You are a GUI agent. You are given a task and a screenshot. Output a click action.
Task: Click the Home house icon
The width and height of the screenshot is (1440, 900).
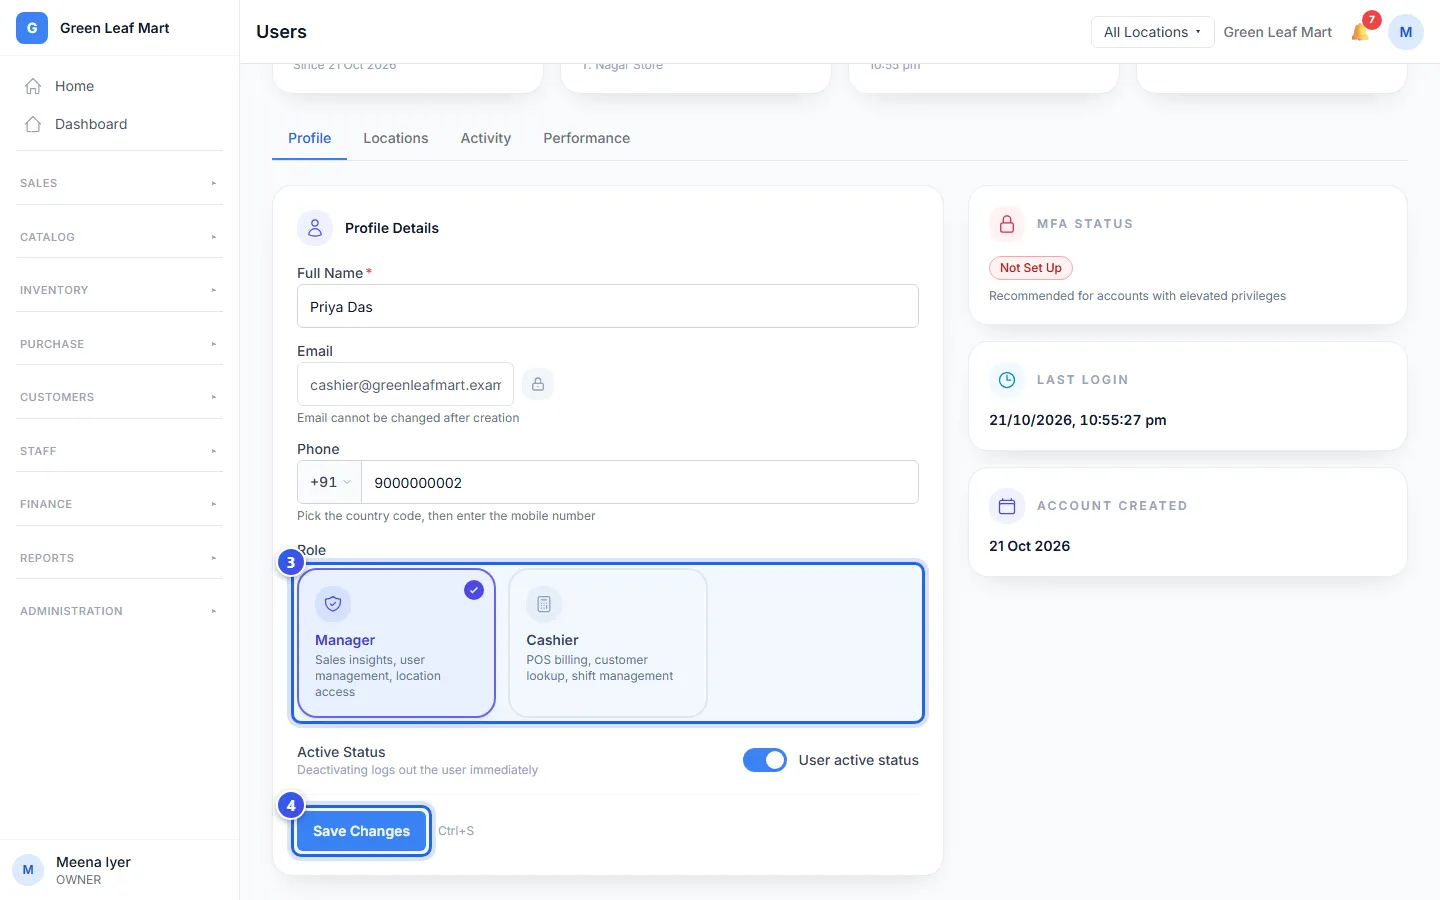pyautogui.click(x=33, y=86)
